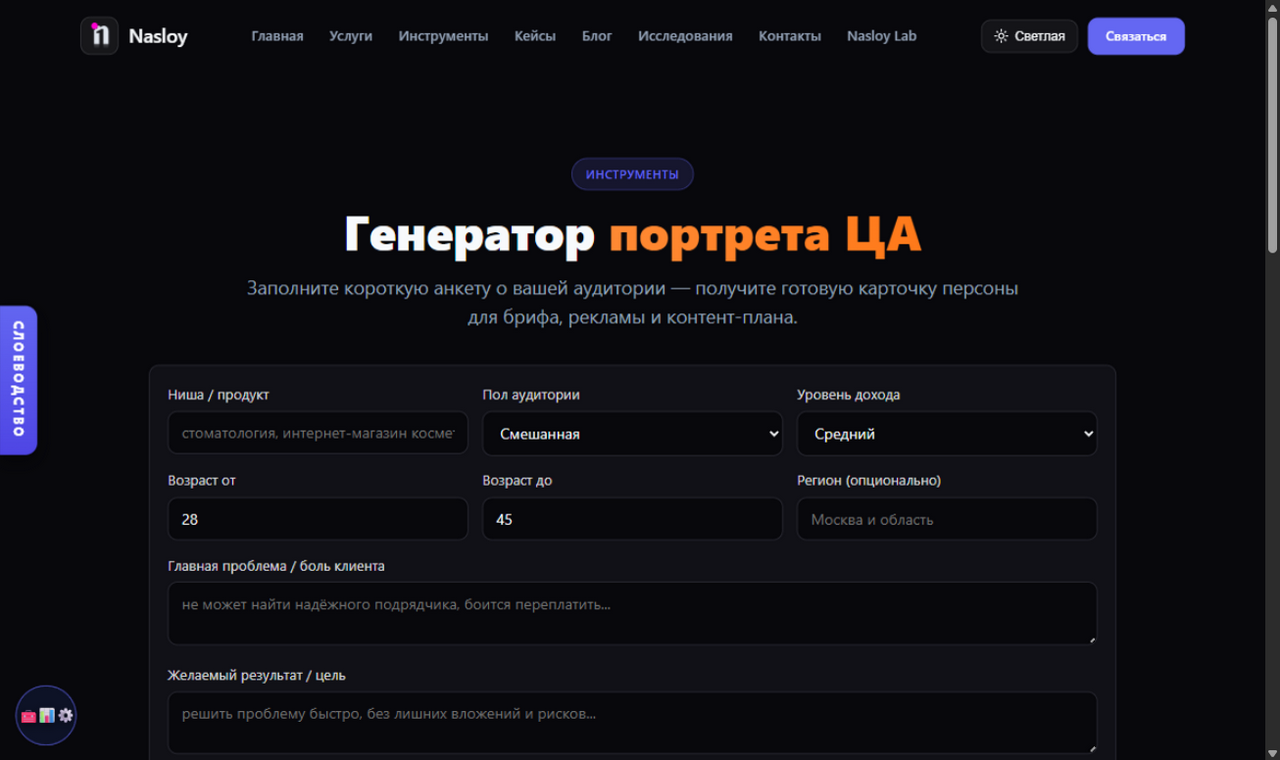
Task: Click the Nasloy logo icon
Action: (x=99, y=36)
